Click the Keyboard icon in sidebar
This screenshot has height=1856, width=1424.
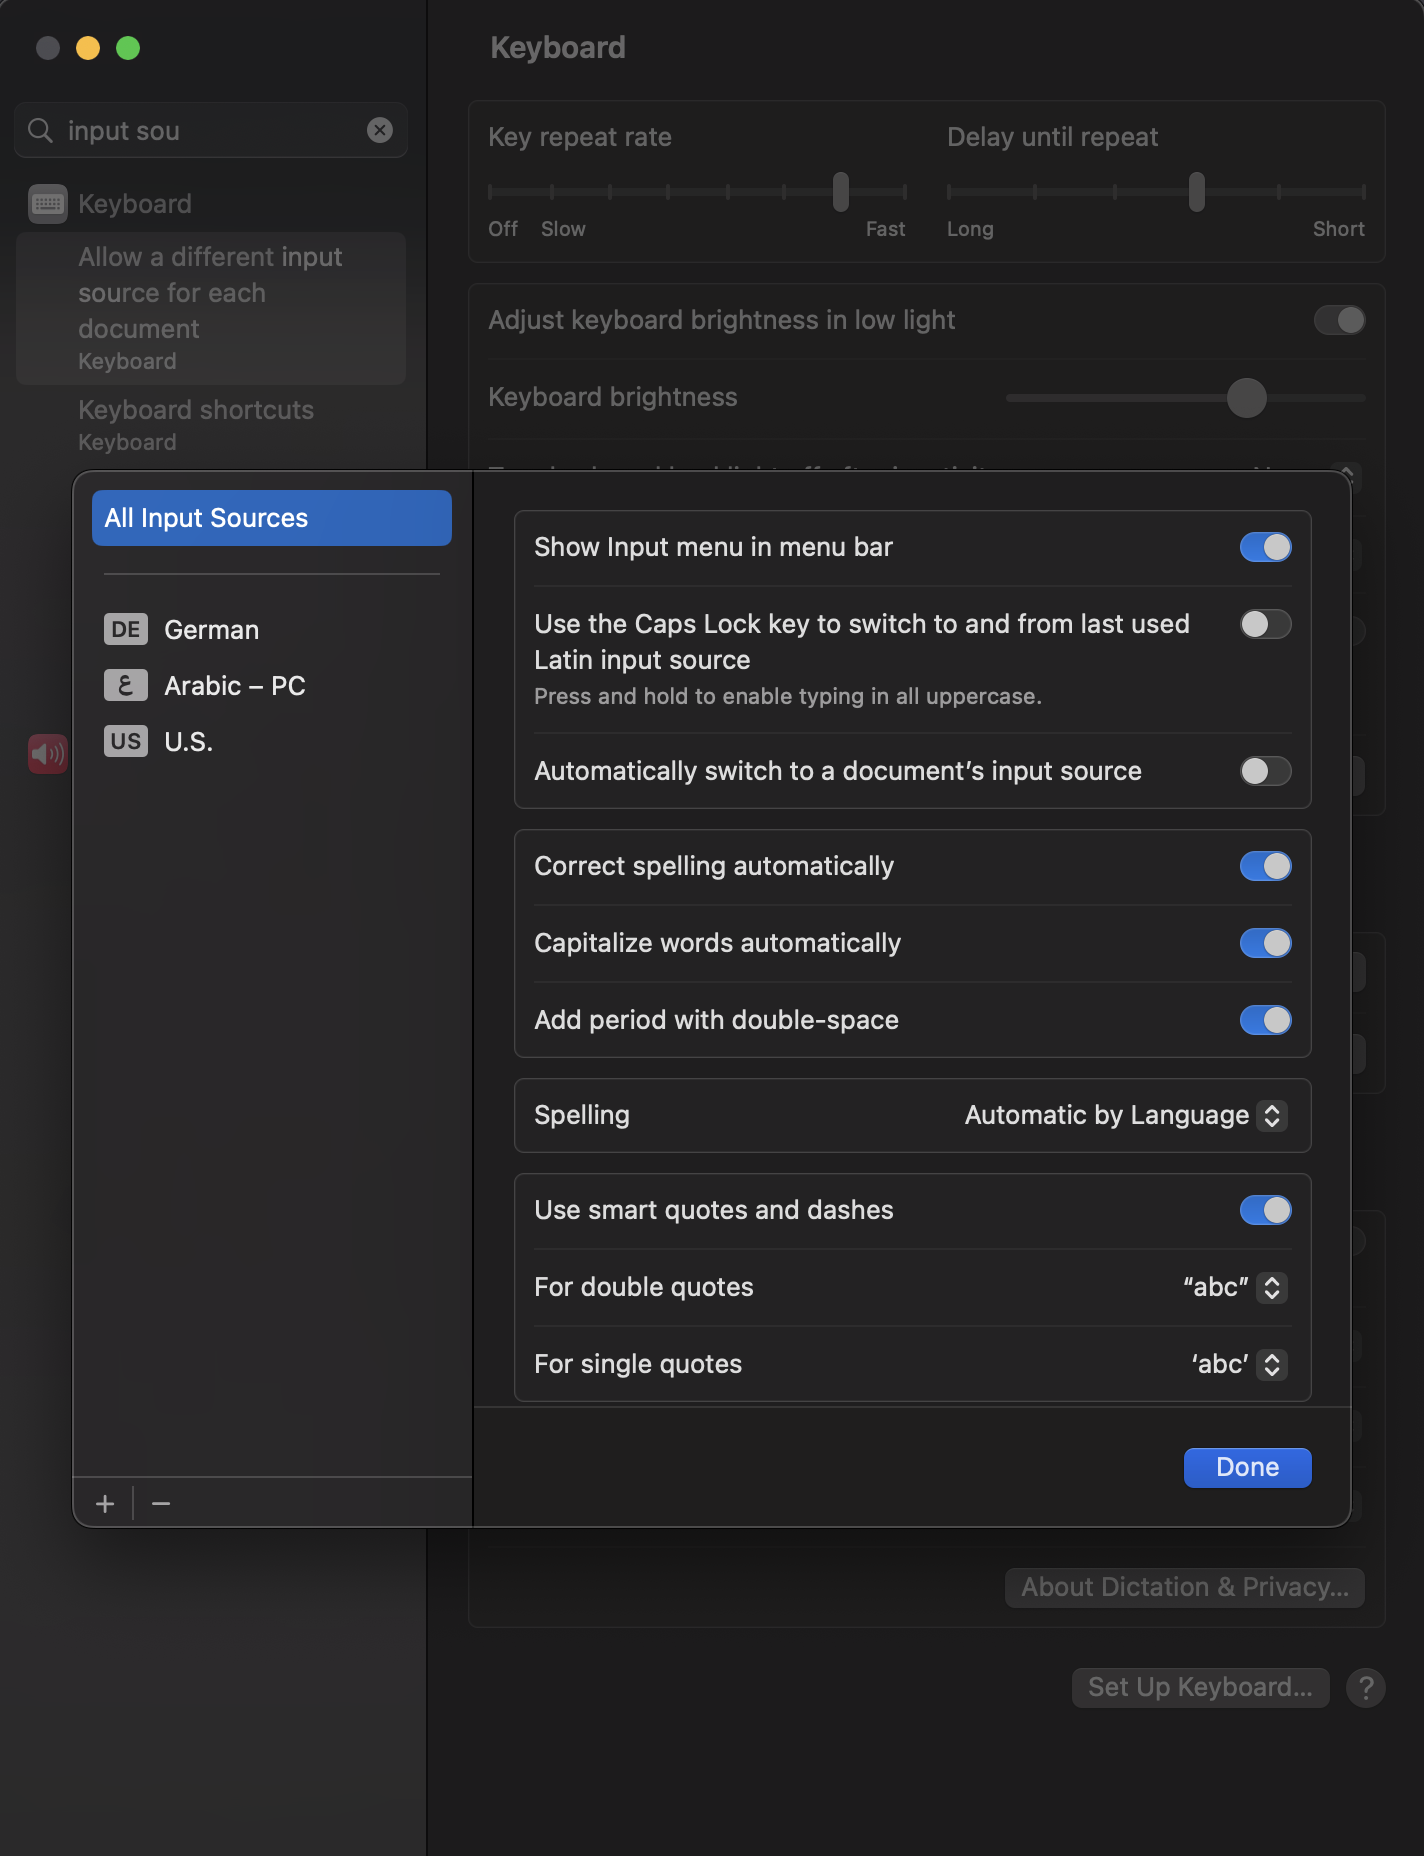click(x=48, y=204)
